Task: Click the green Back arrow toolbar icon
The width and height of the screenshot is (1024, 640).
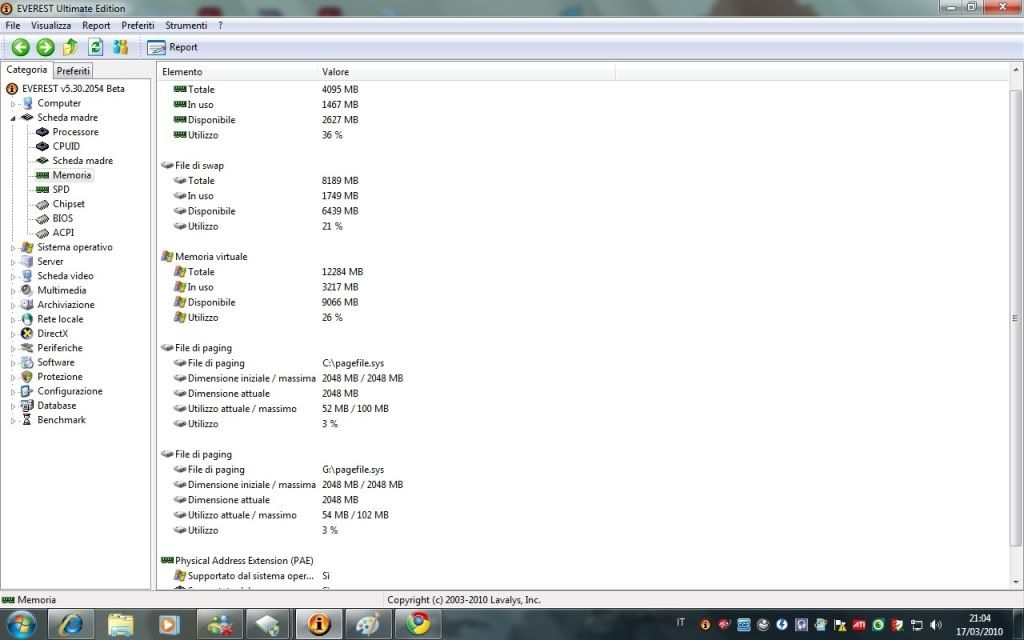Action: 20,47
